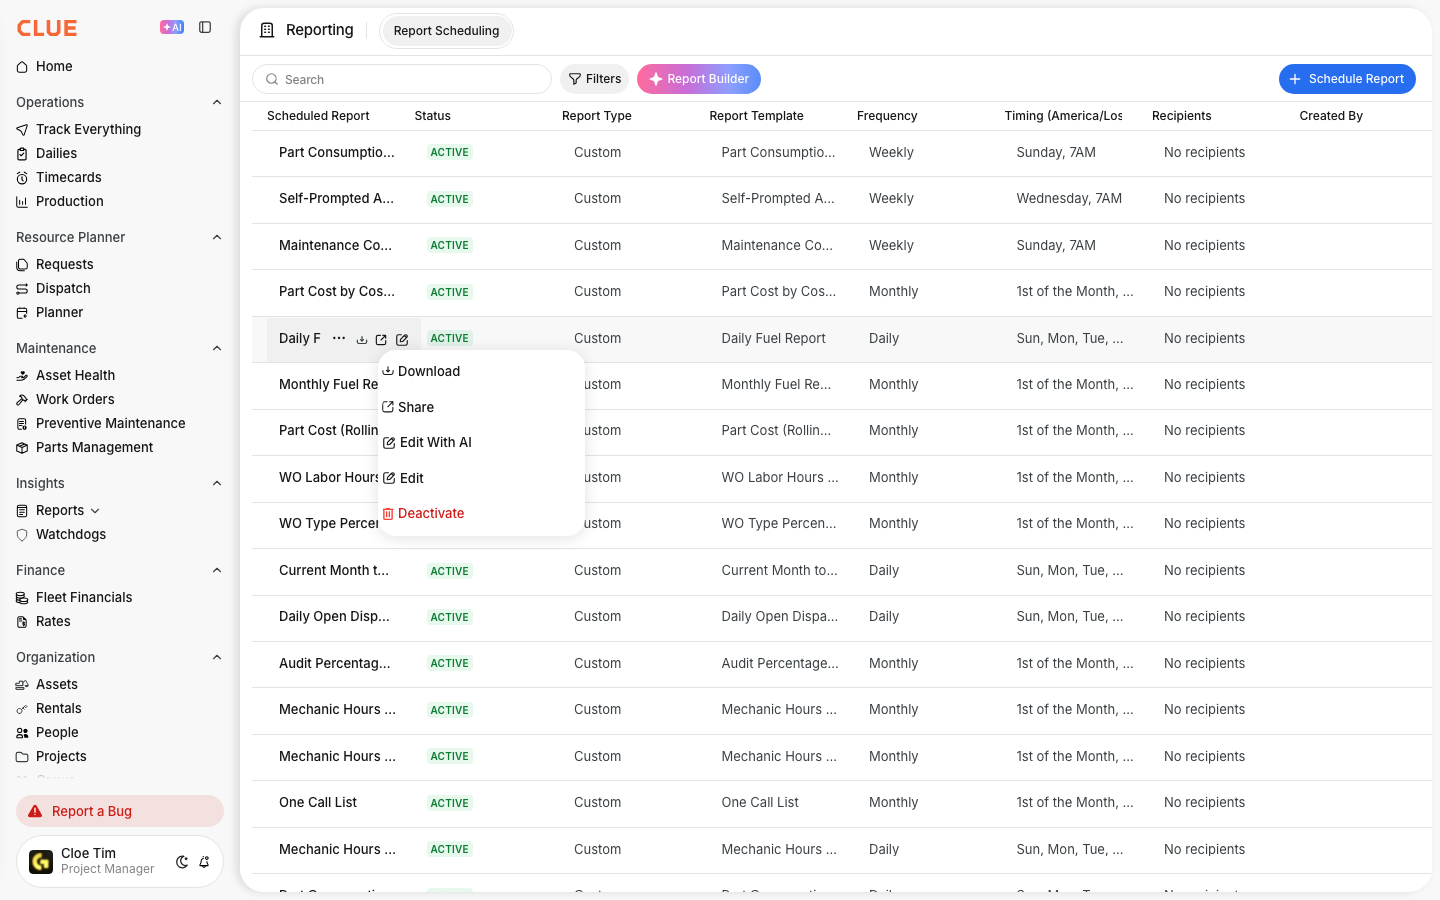Focus the Search input field
This screenshot has height=900, width=1440.
point(402,79)
